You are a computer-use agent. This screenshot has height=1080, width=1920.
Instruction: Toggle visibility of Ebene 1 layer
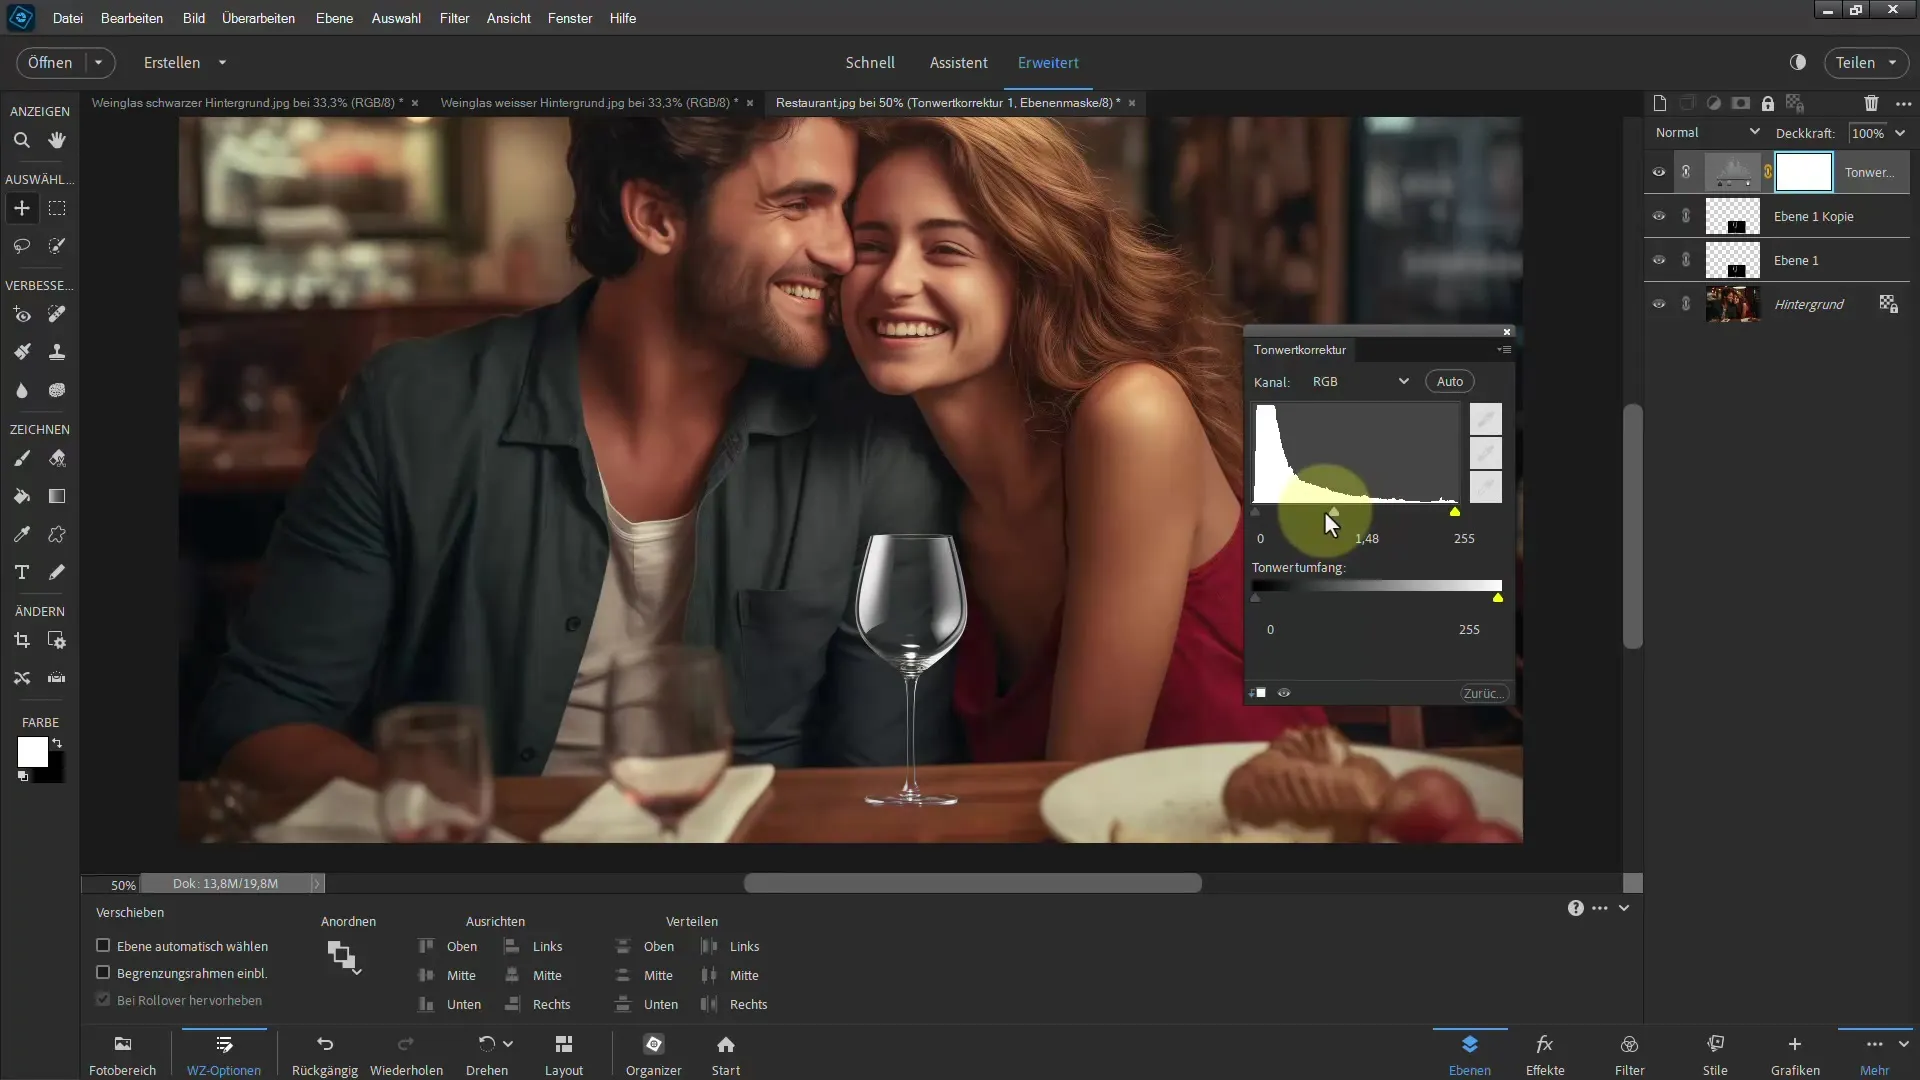[1659, 260]
